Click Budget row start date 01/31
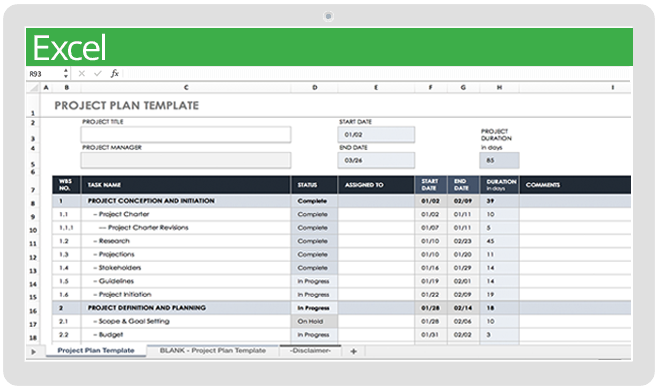This screenshot has width=660, height=390. 431,335
